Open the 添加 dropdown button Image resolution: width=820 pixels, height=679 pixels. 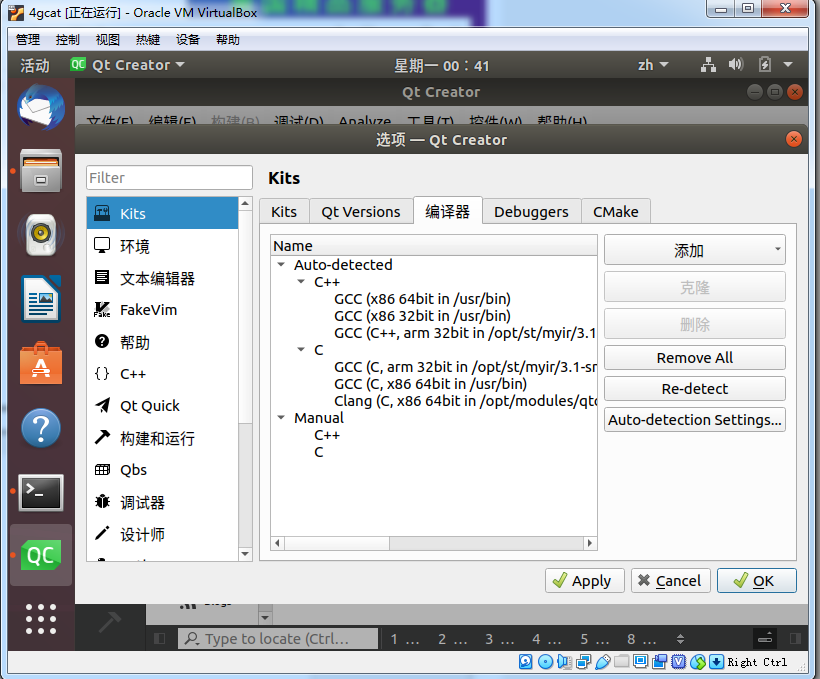pyautogui.click(x=694, y=250)
